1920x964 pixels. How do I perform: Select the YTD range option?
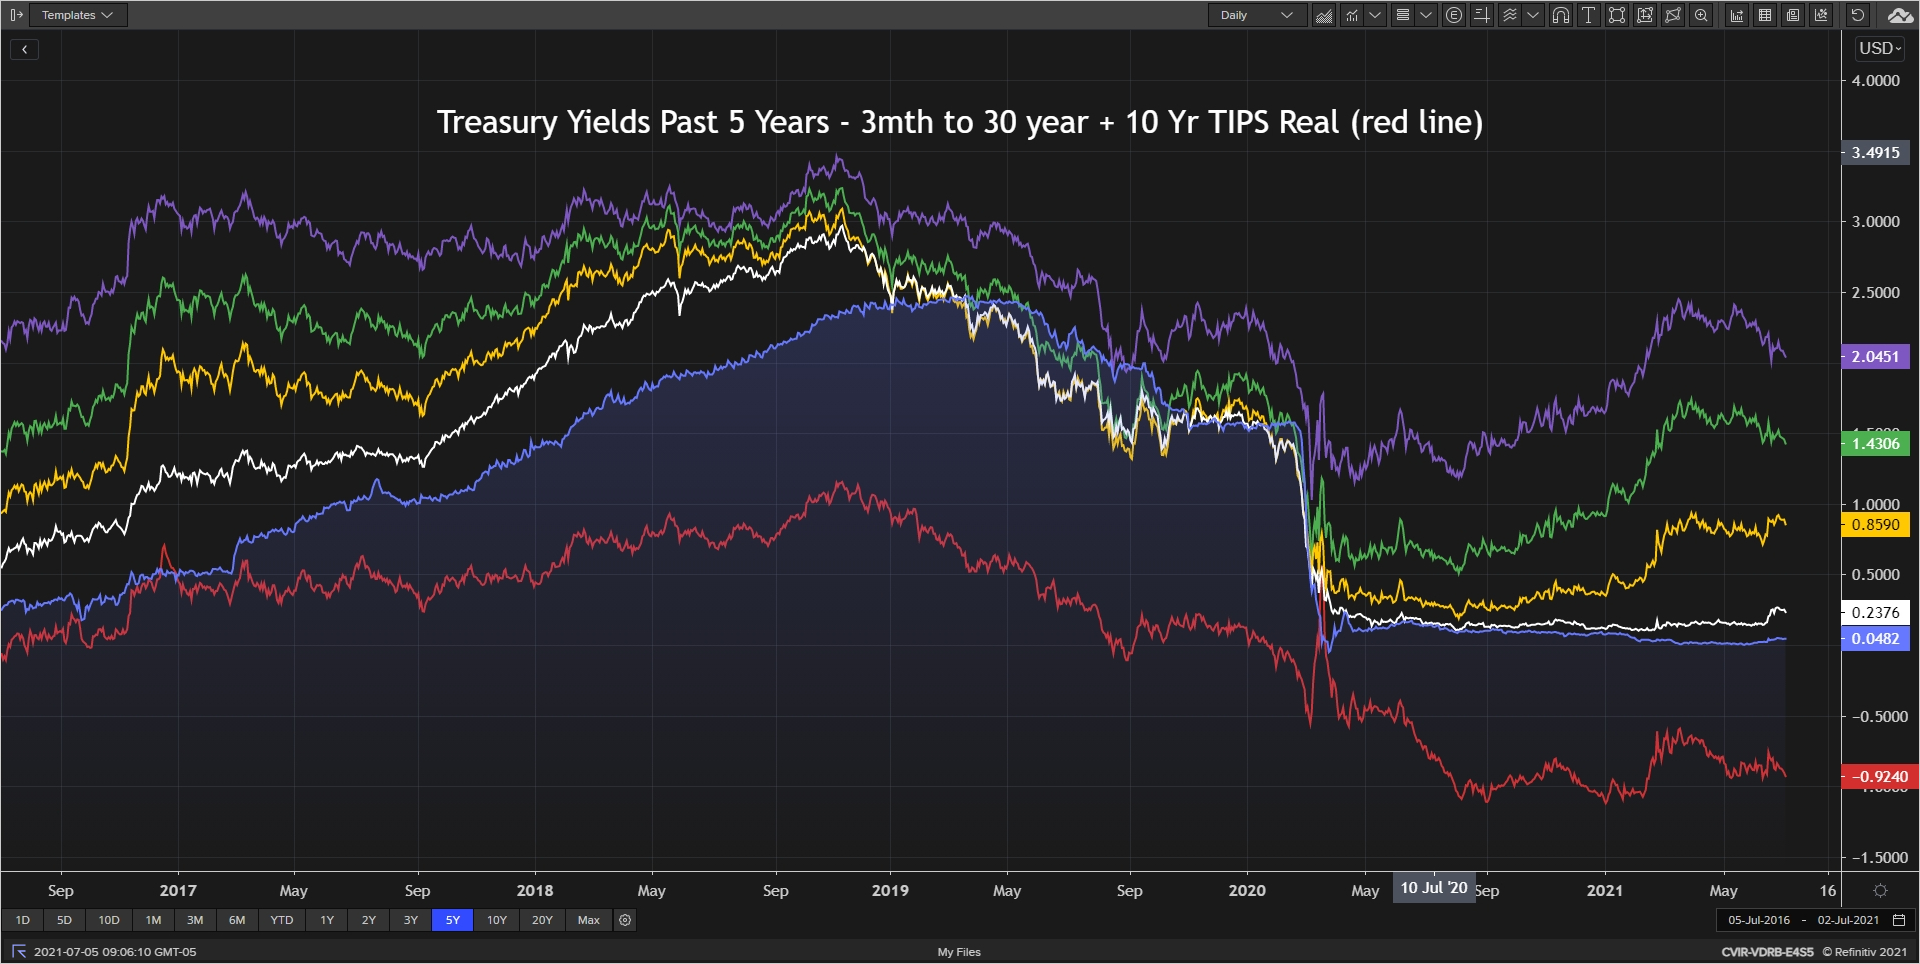(x=282, y=920)
